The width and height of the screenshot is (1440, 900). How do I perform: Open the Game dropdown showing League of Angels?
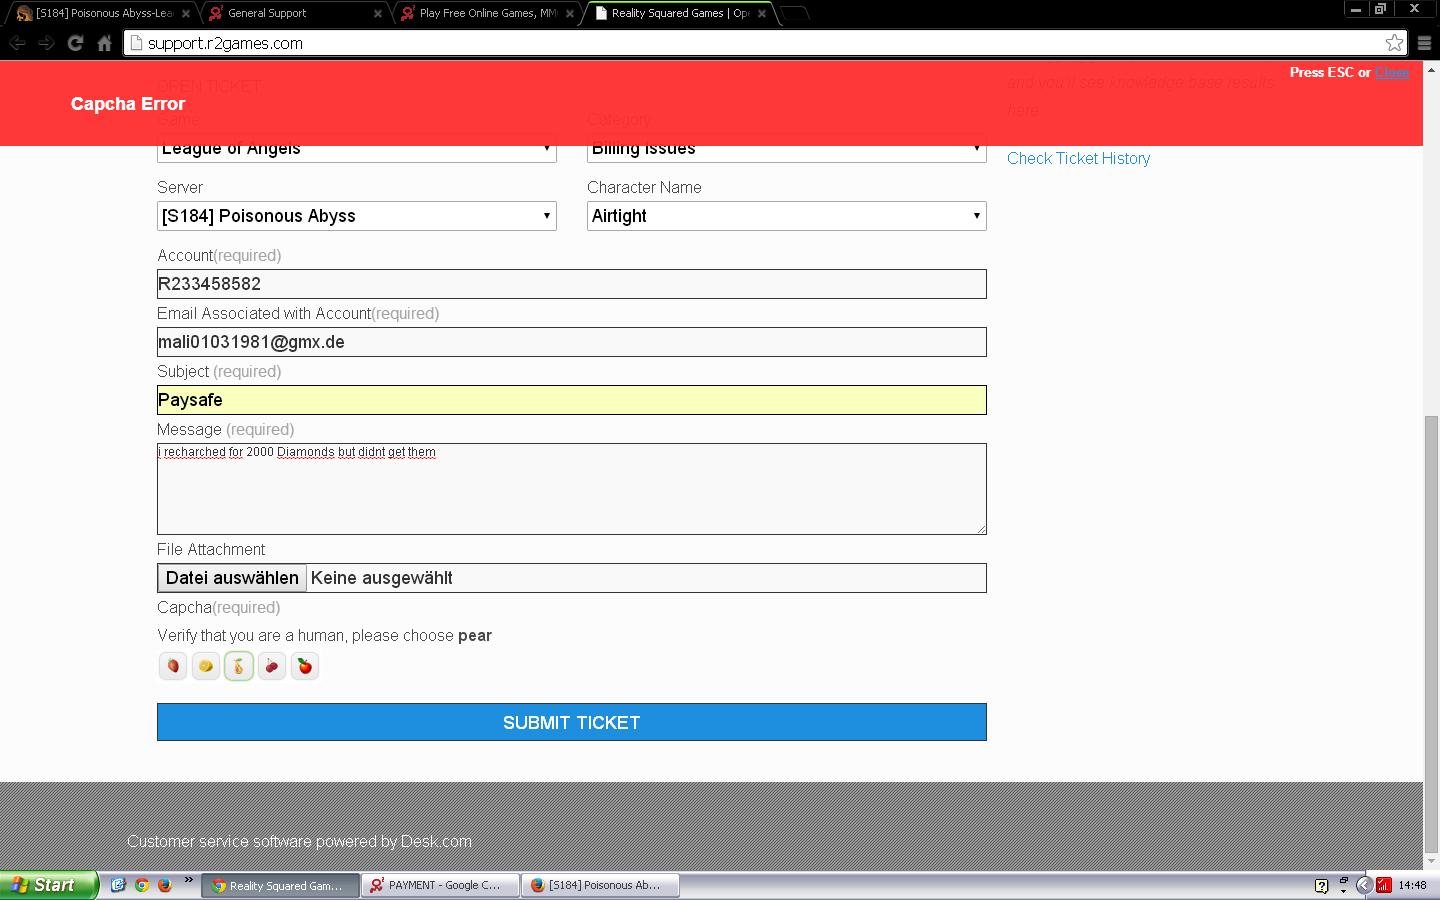(x=356, y=152)
